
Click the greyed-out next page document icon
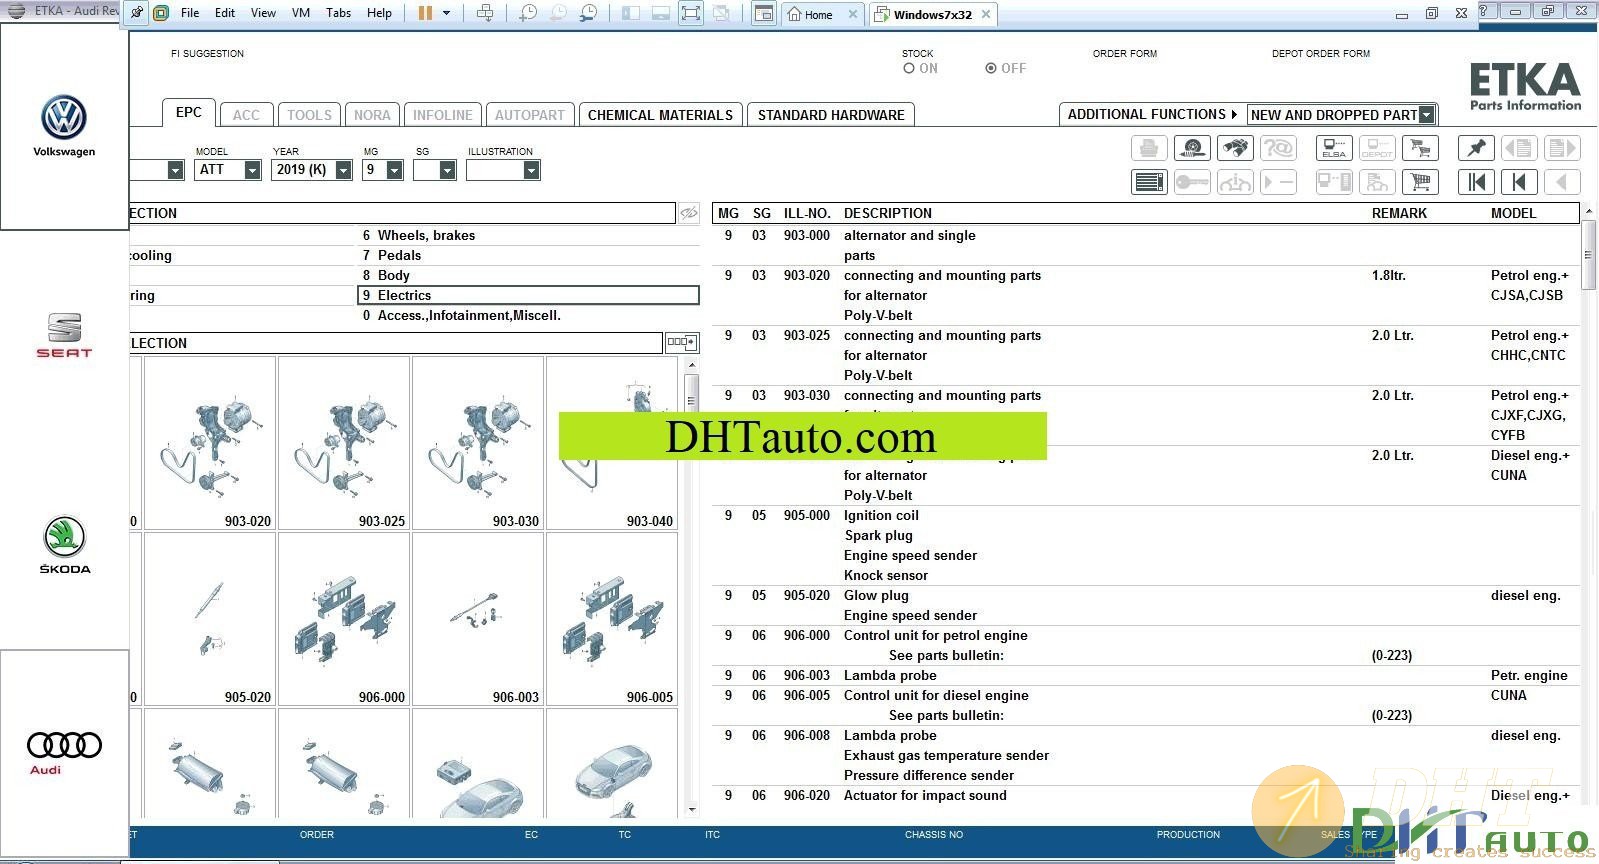(x=1562, y=148)
